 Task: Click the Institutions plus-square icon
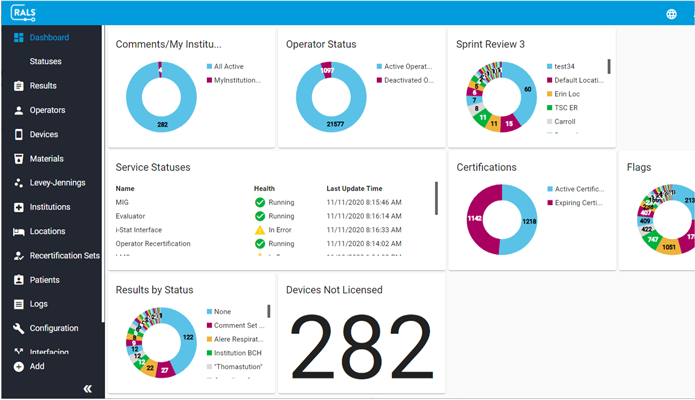coord(19,207)
